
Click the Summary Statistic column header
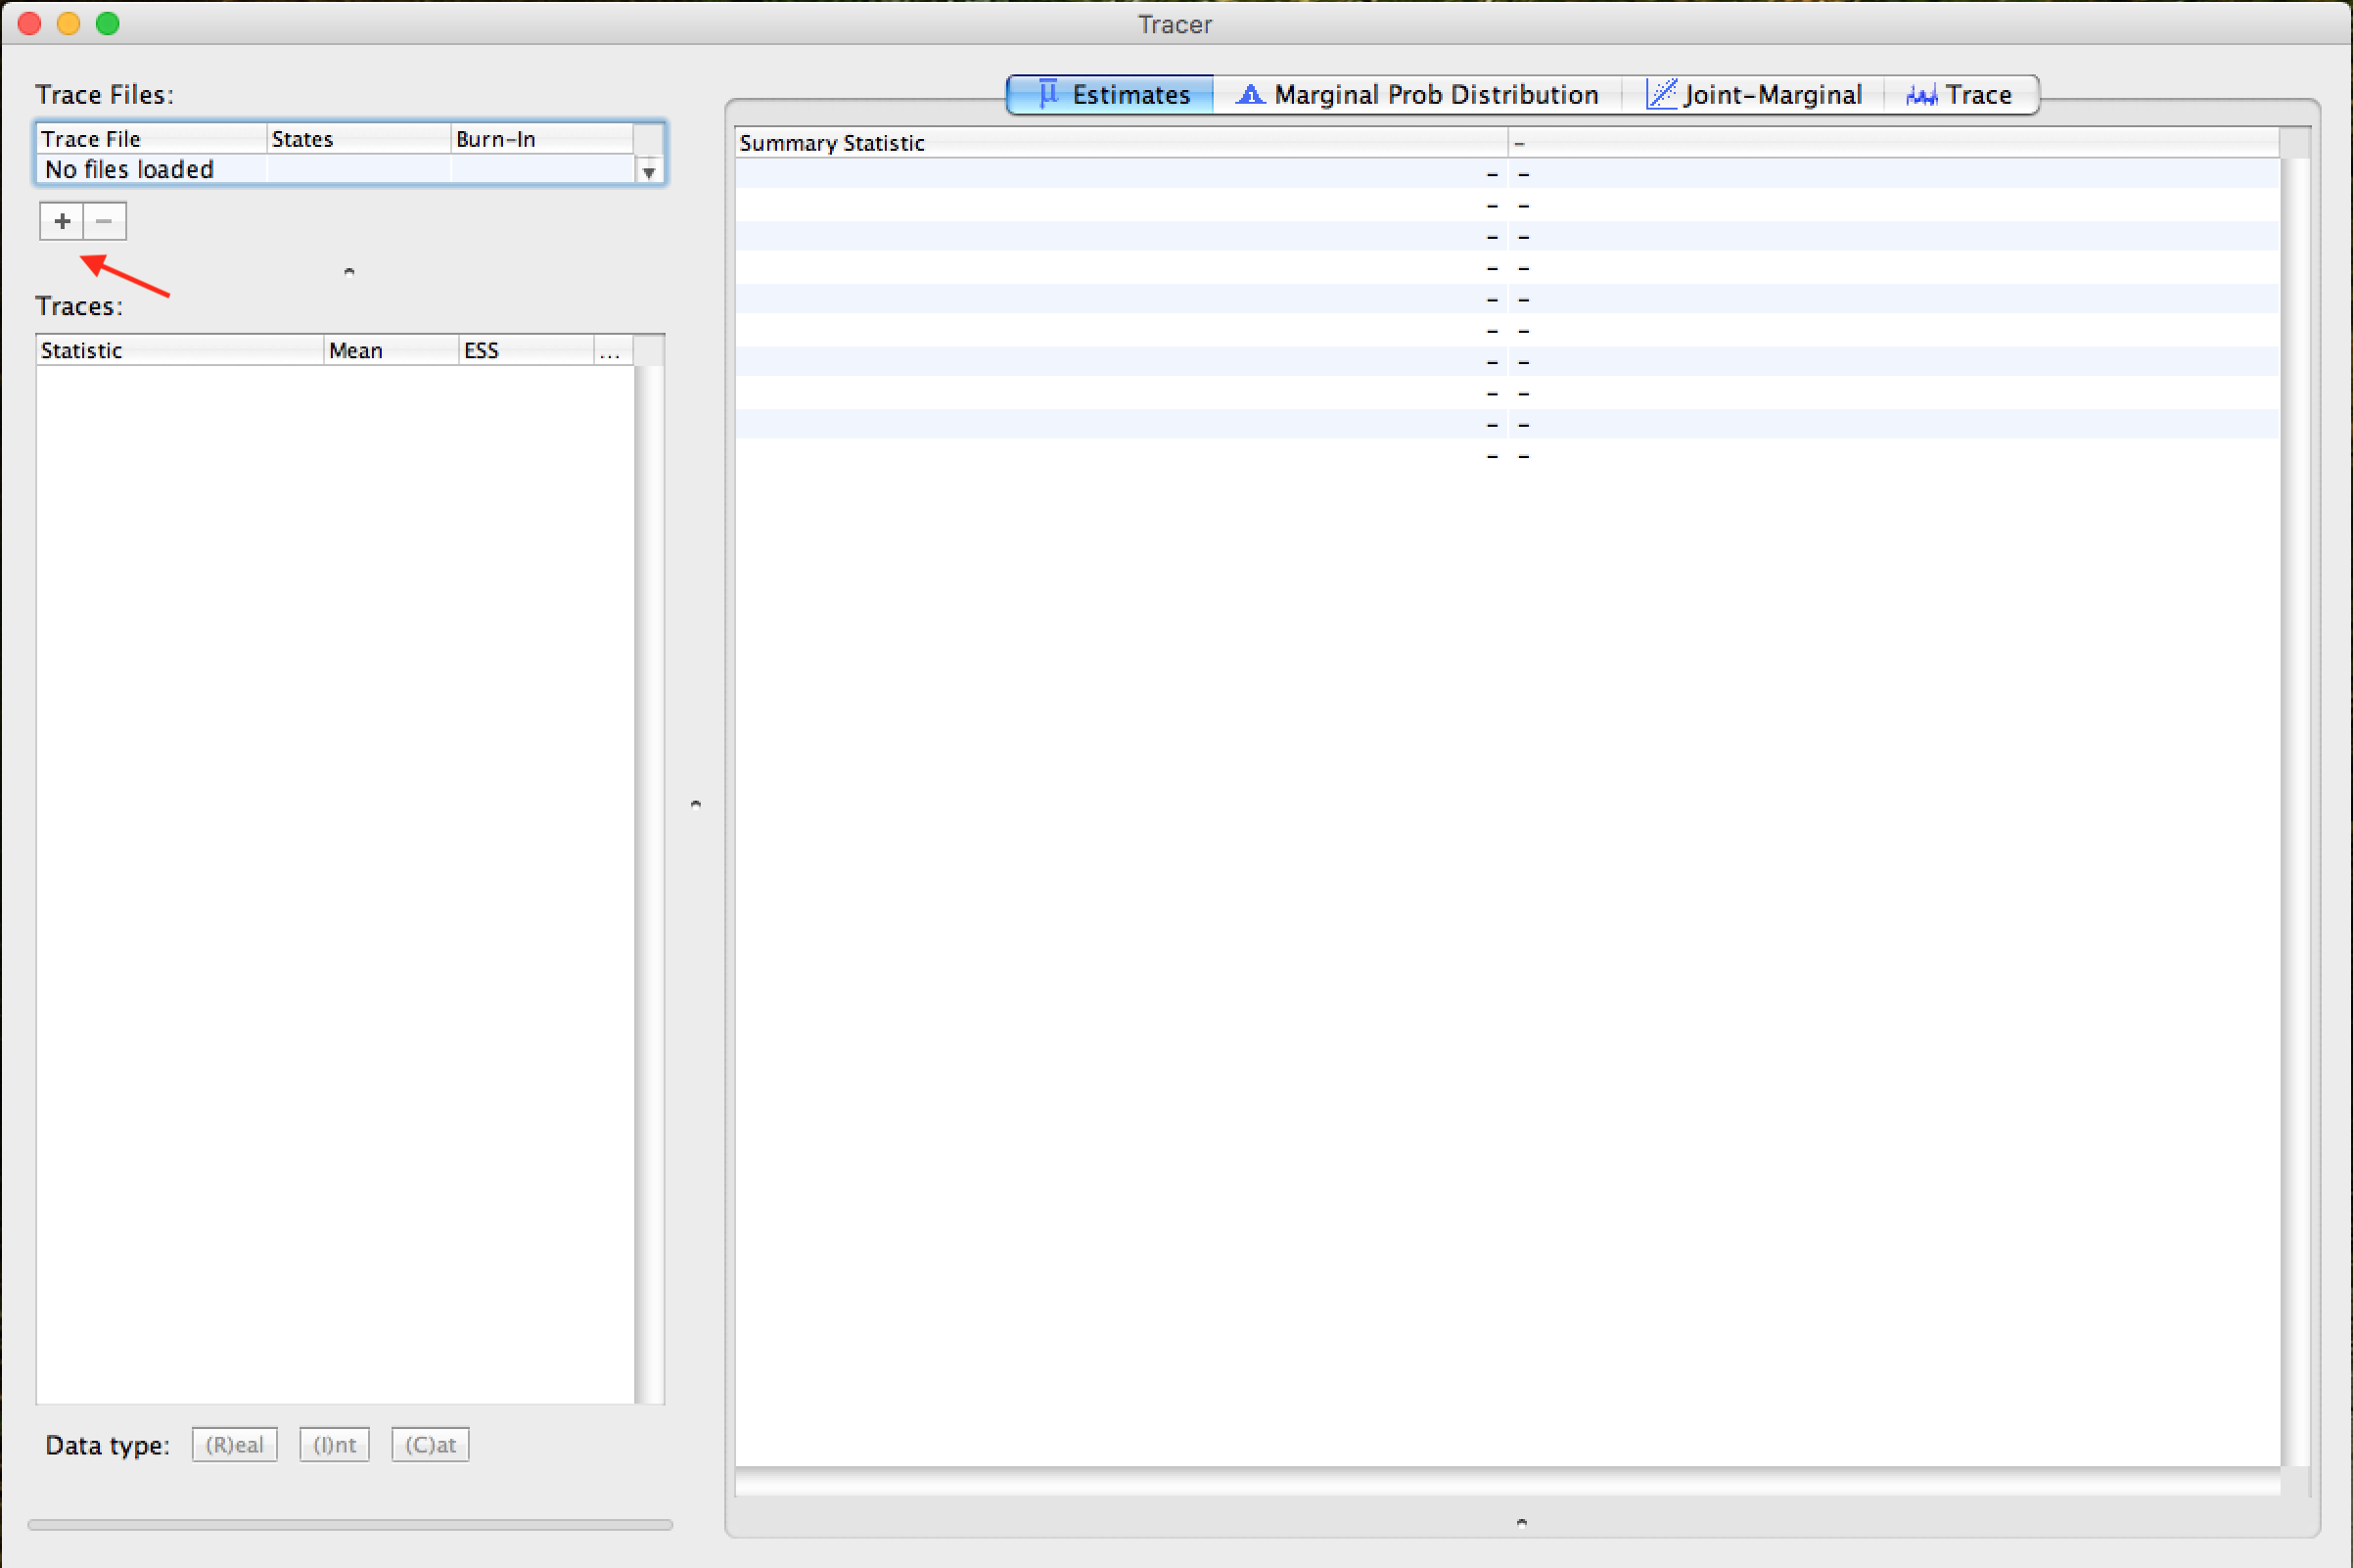tap(1121, 143)
